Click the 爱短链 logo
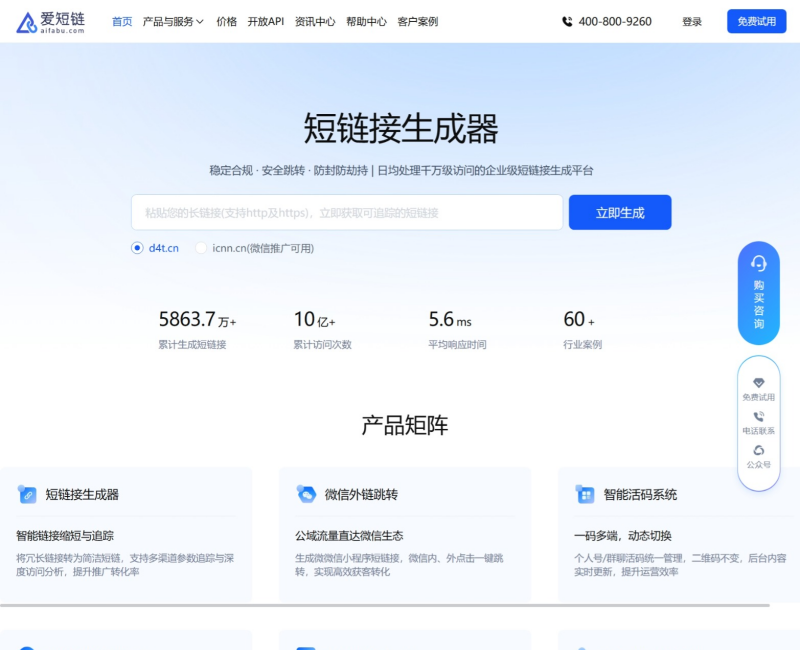The width and height of the screenshot is (800, 650). click(x=51, y=22)
